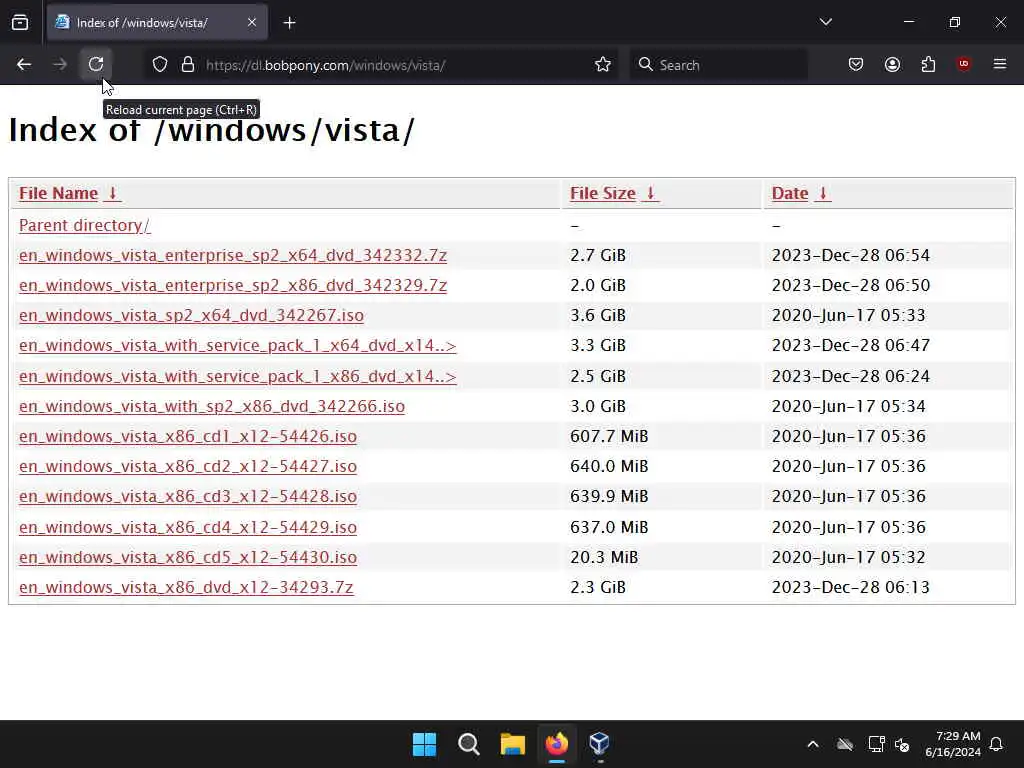1024x768 pixels.
Task: Click the 607.7 MiB size cell
Action: point(609,436)
